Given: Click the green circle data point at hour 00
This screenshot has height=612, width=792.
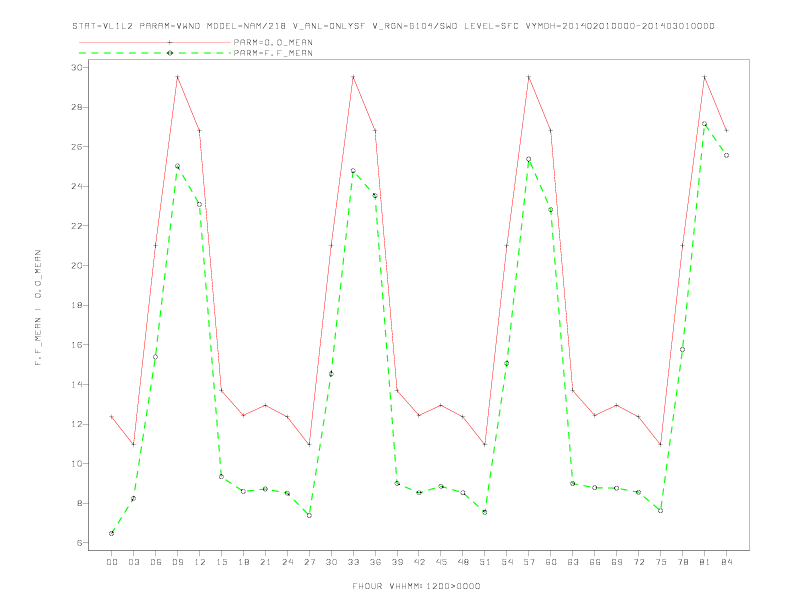Looking at the screenshot, I should tap(112, 533).
